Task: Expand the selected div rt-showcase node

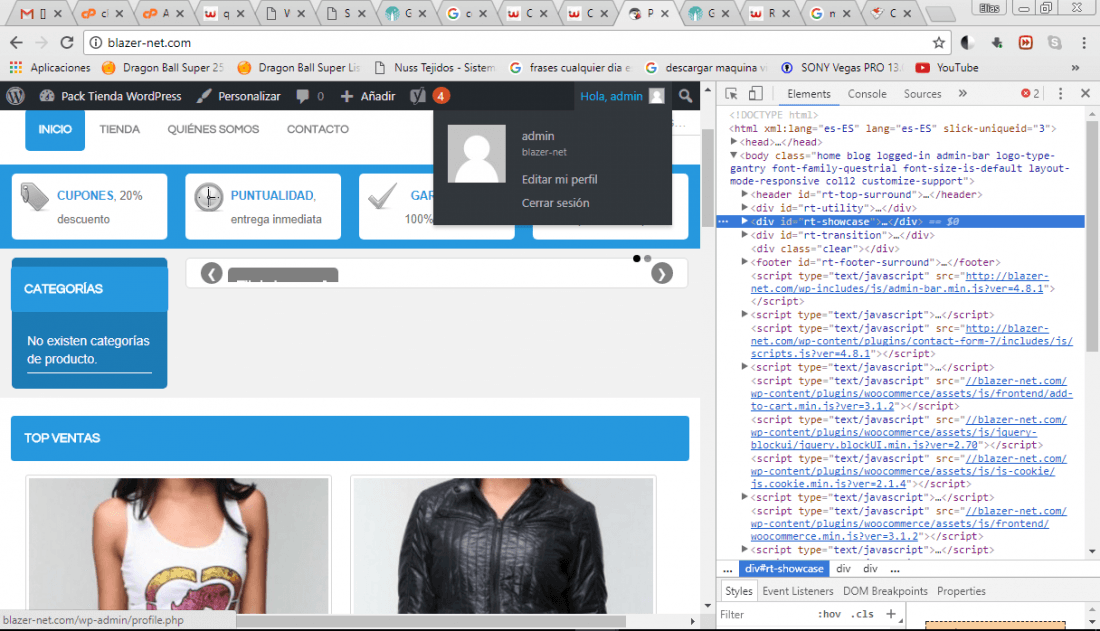Action: [x=745, y=221]
